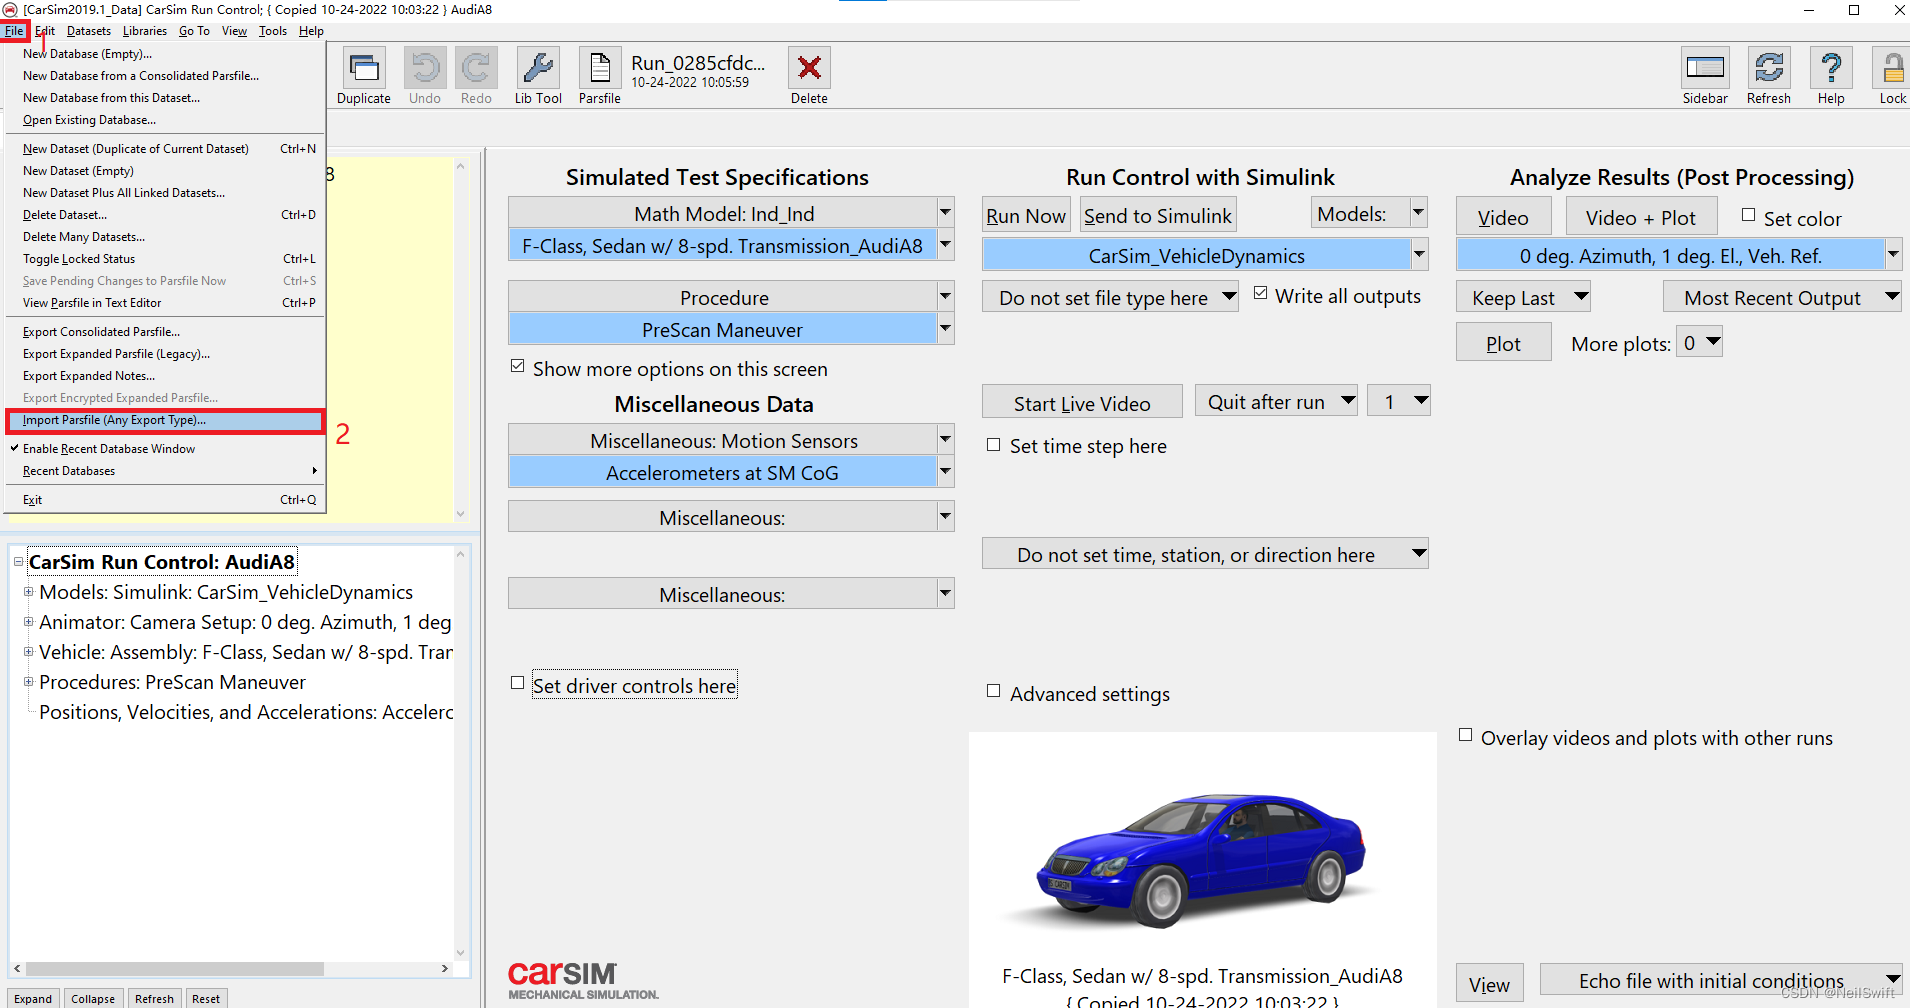Open the Quit after run dropdown
Screen dimensions: 1910x1008
(x=1277, y=401)
